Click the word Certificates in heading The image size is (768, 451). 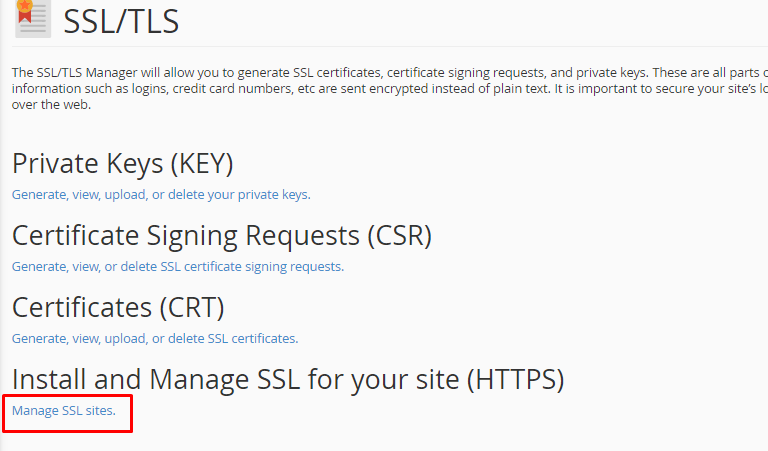82,308
